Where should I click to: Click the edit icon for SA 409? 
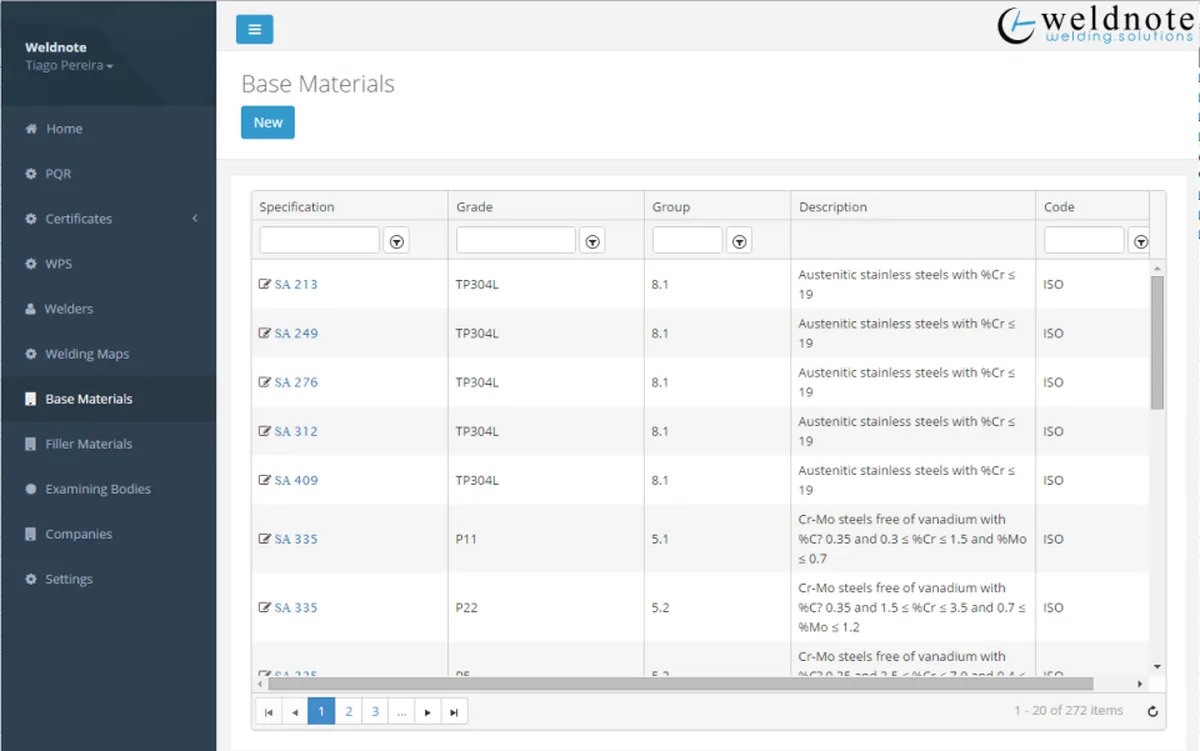point(265,480)
